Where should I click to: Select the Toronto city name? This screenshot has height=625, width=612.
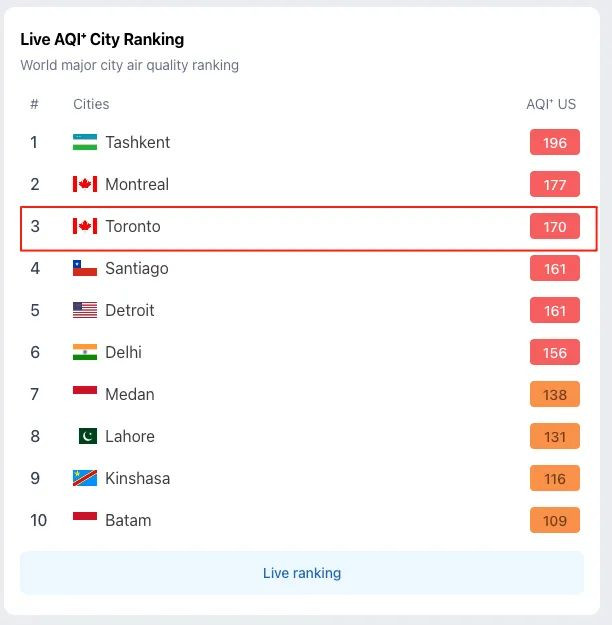click(x=133, y=226)
